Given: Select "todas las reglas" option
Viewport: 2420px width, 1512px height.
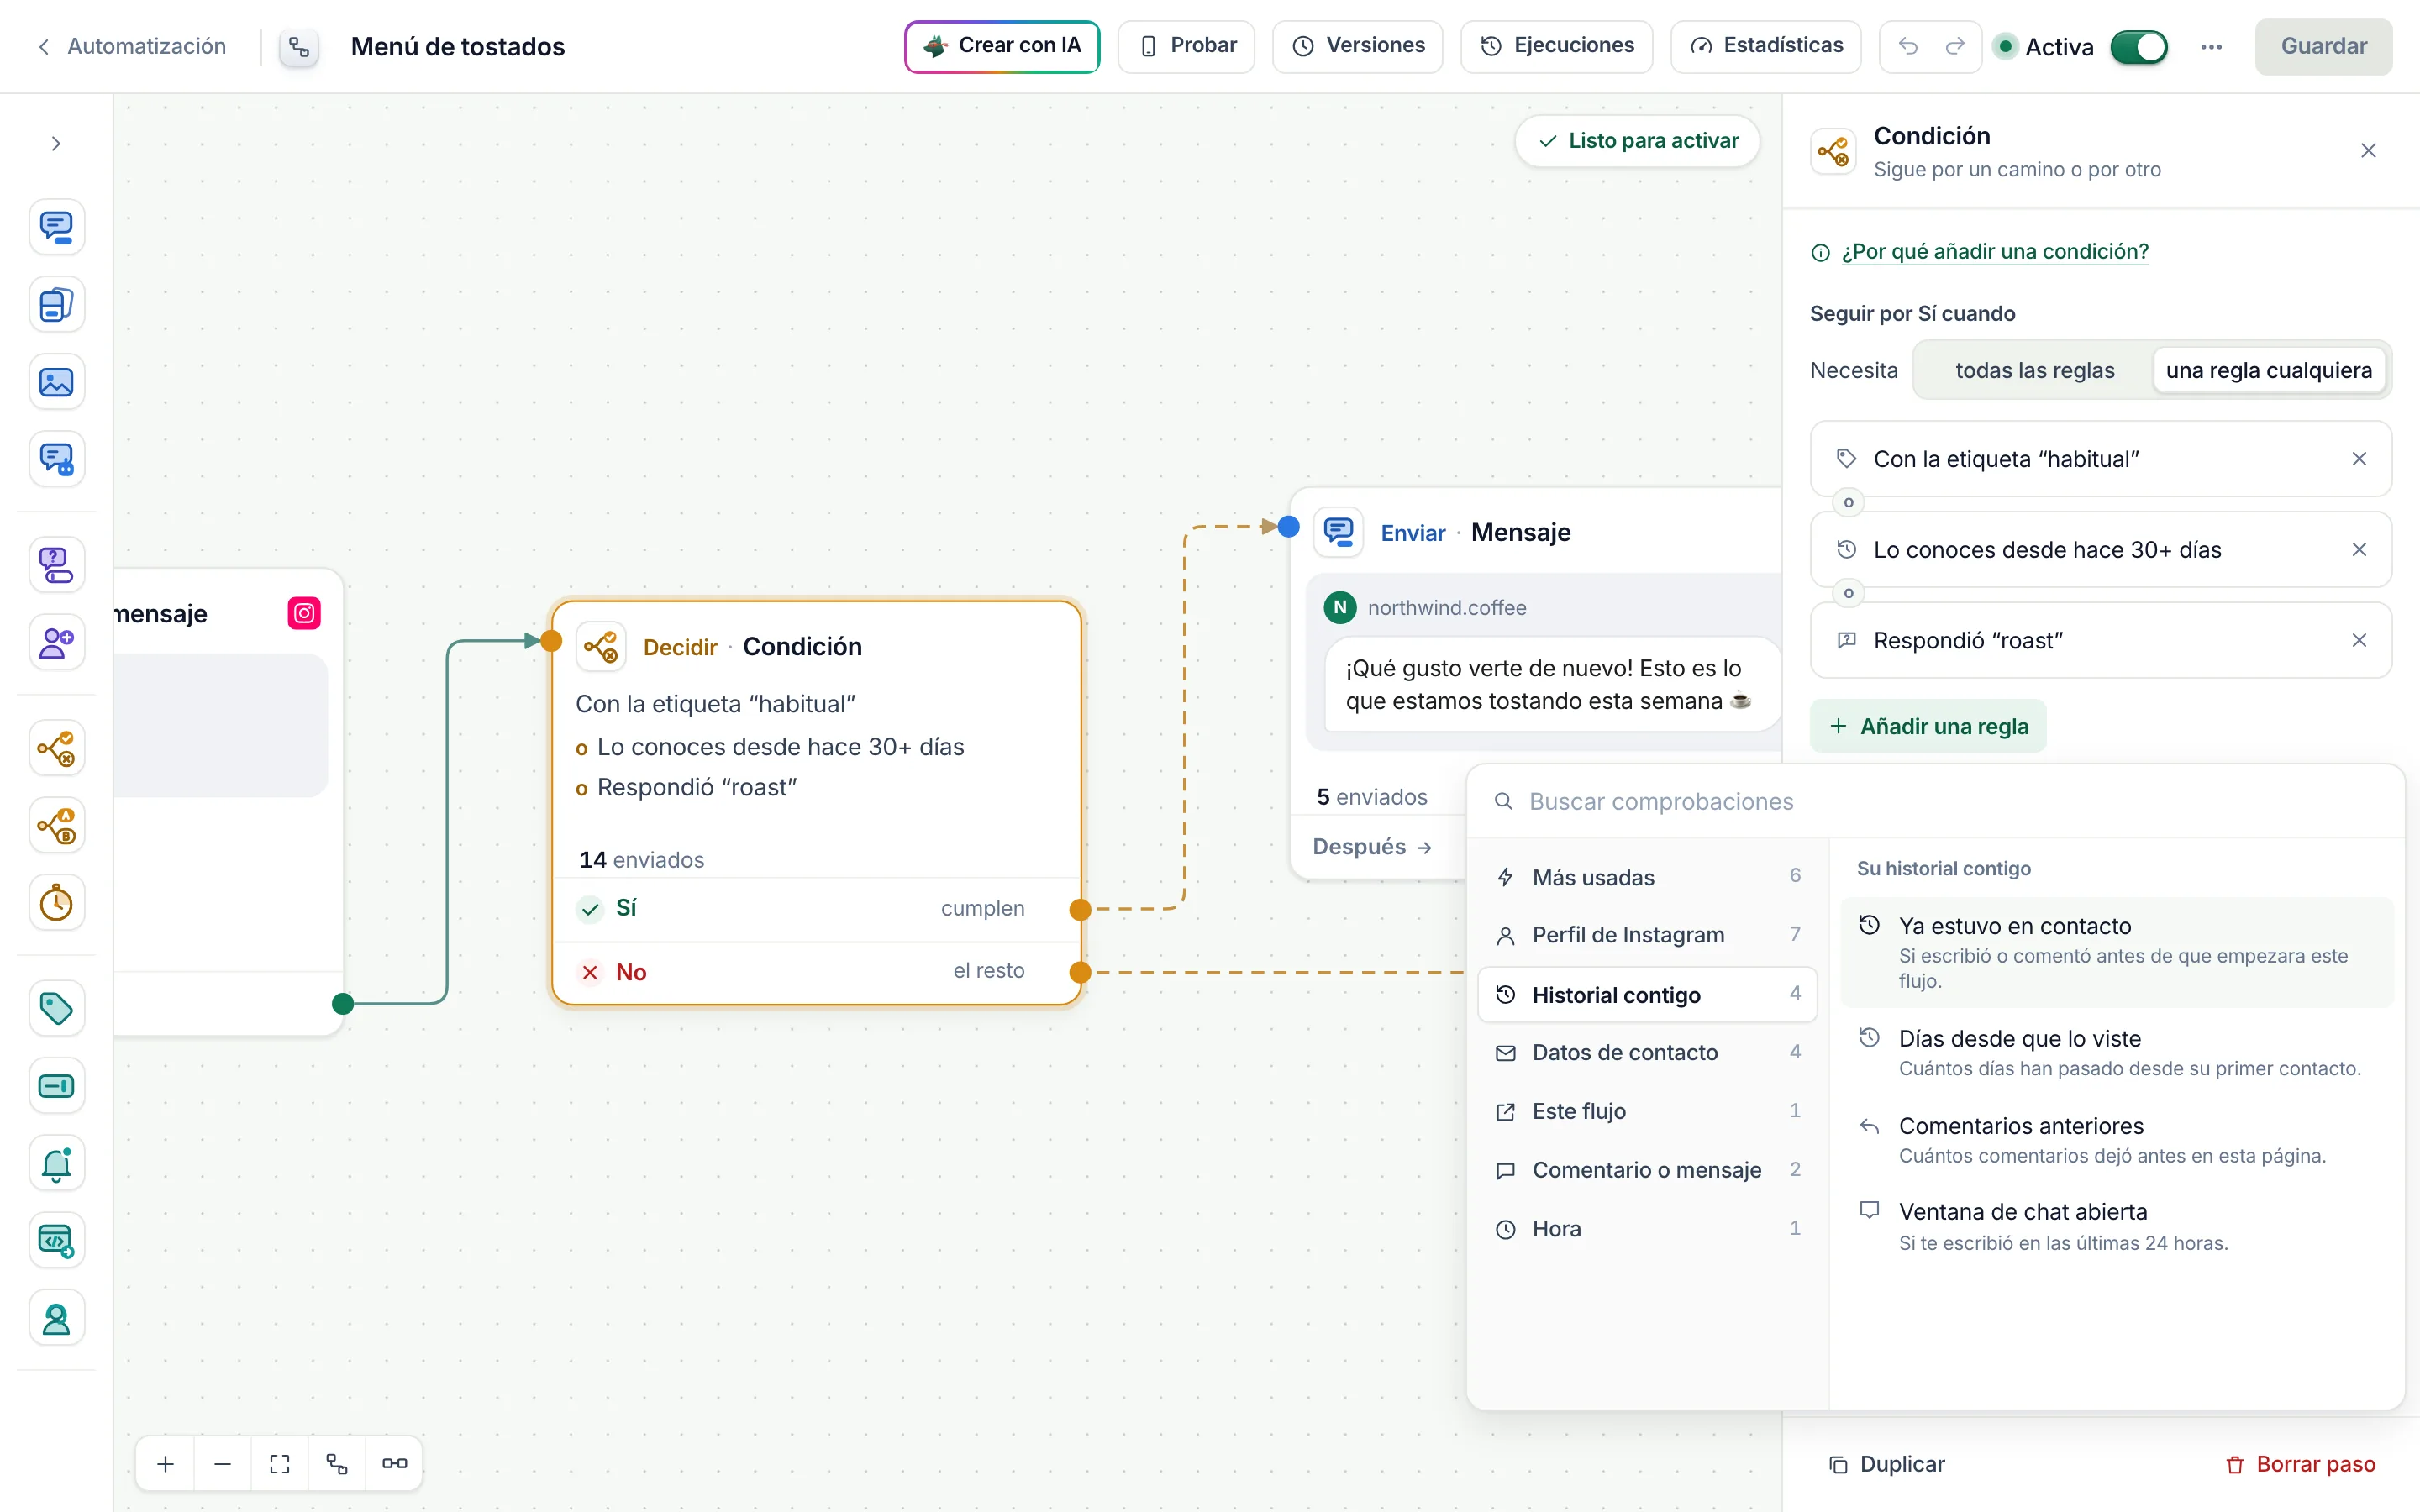Looking at the screenshot, I should point(2035,370).
